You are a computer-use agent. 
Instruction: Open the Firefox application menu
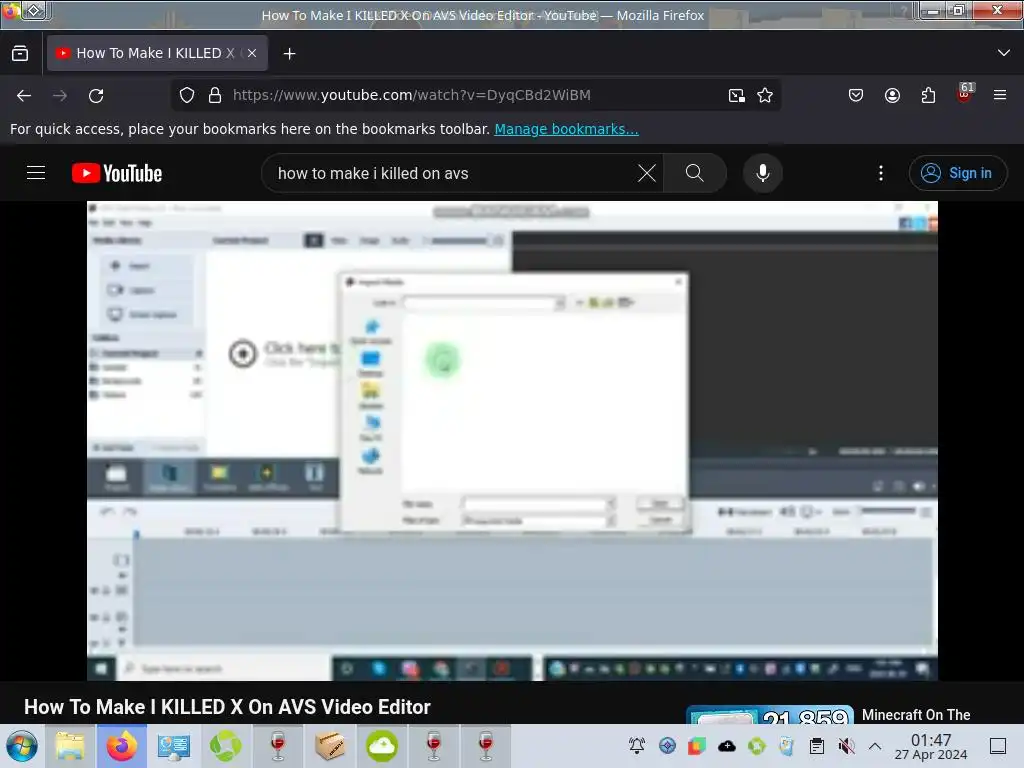(1000, 95)
